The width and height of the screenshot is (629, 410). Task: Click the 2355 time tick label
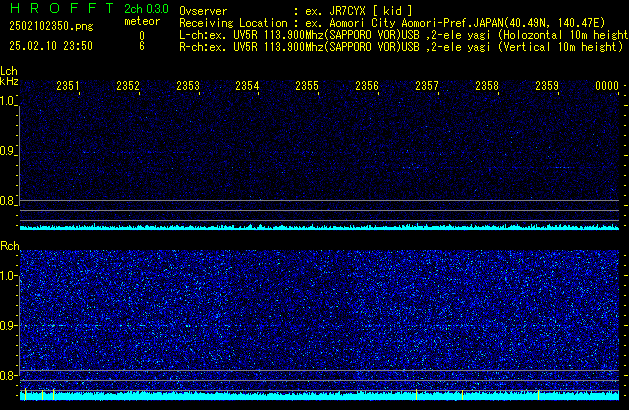[307, 86]
